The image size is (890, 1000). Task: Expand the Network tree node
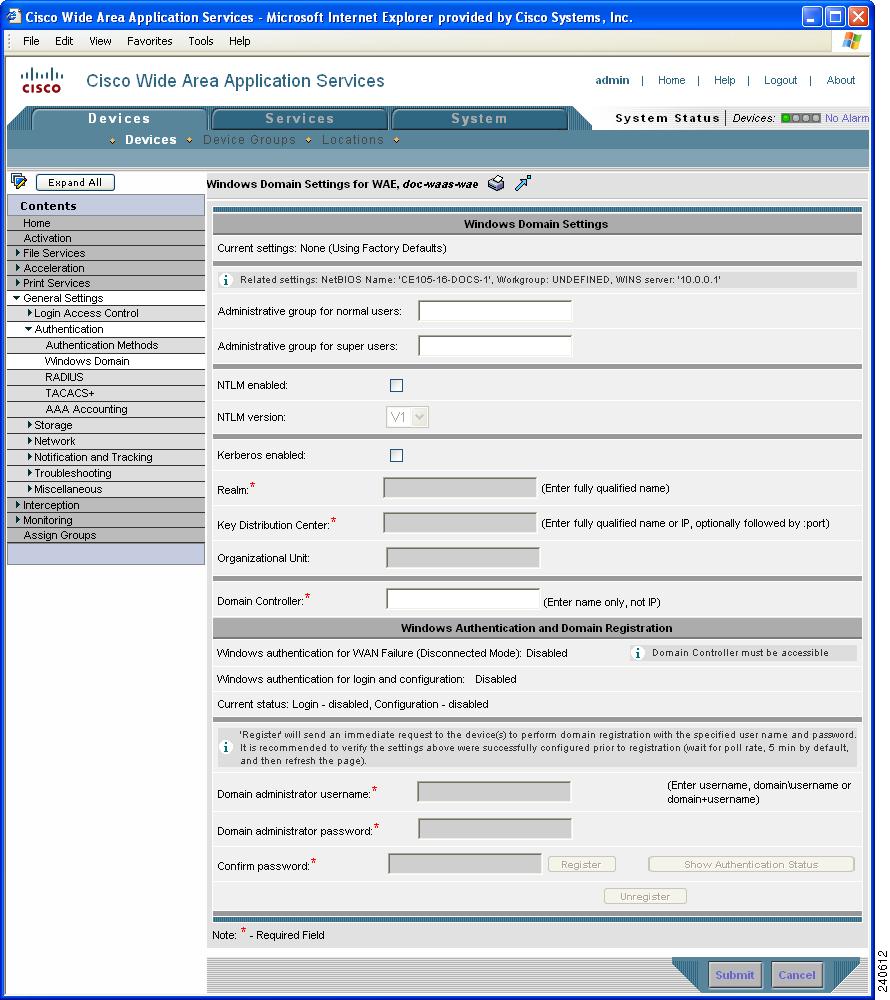pyautogui.click(x=29, y=441)
